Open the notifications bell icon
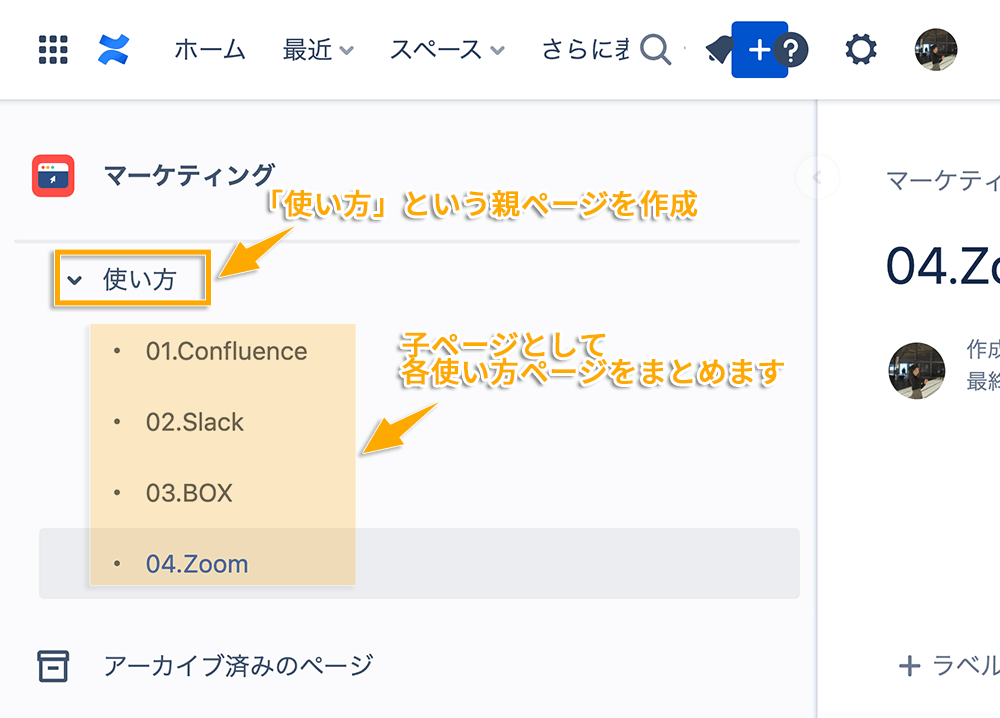Image resolution: width=1000 pixels, height=718 pixels. click(718, 50)
